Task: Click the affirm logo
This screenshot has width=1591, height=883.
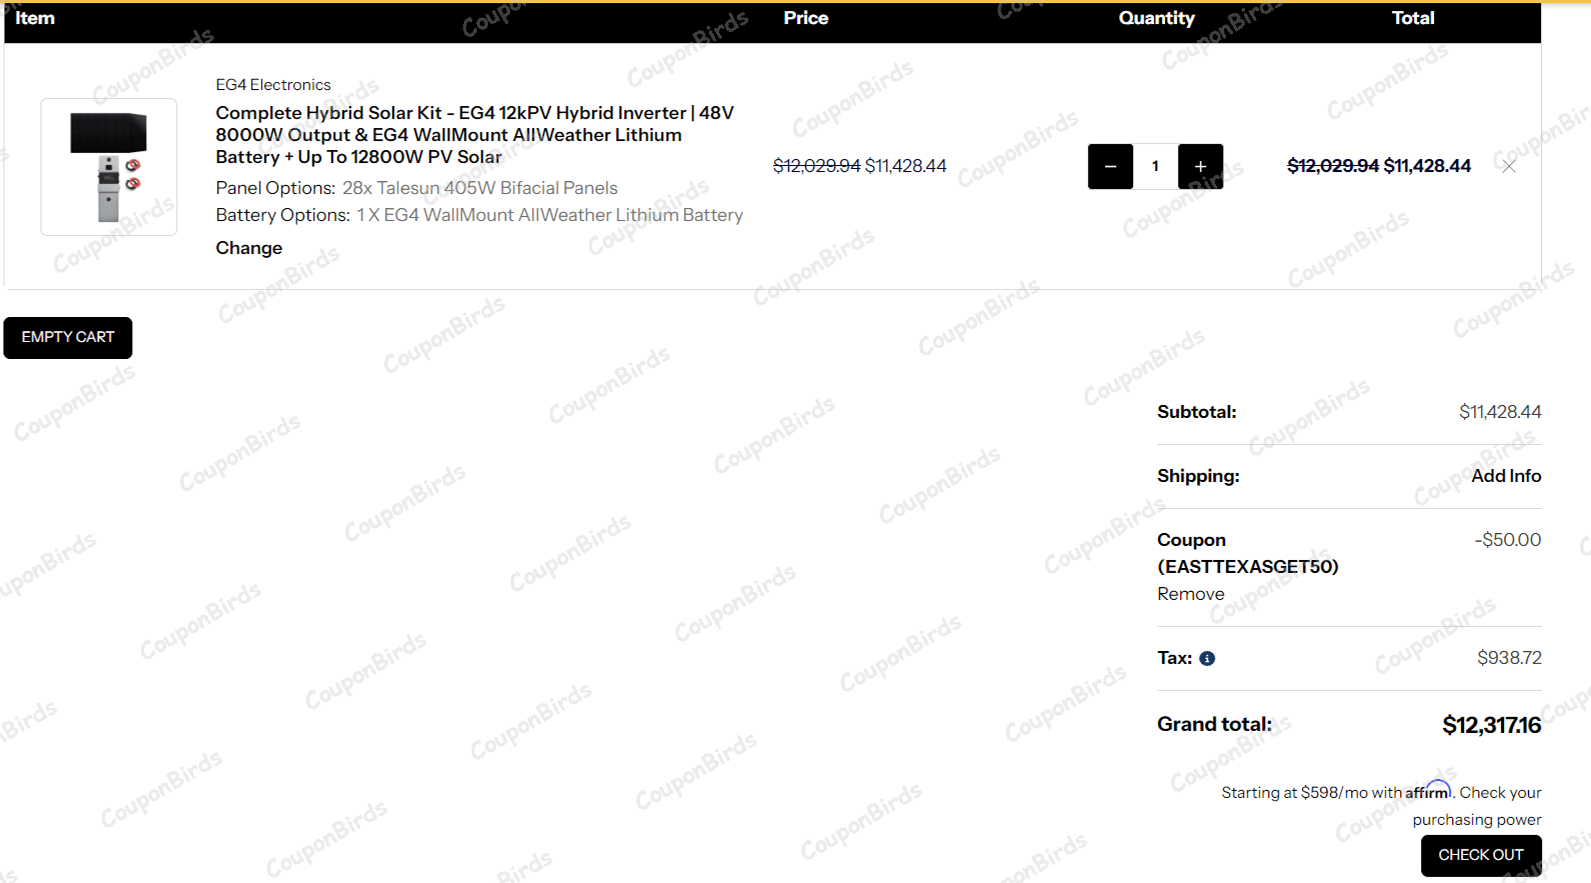Action: 1428,791
